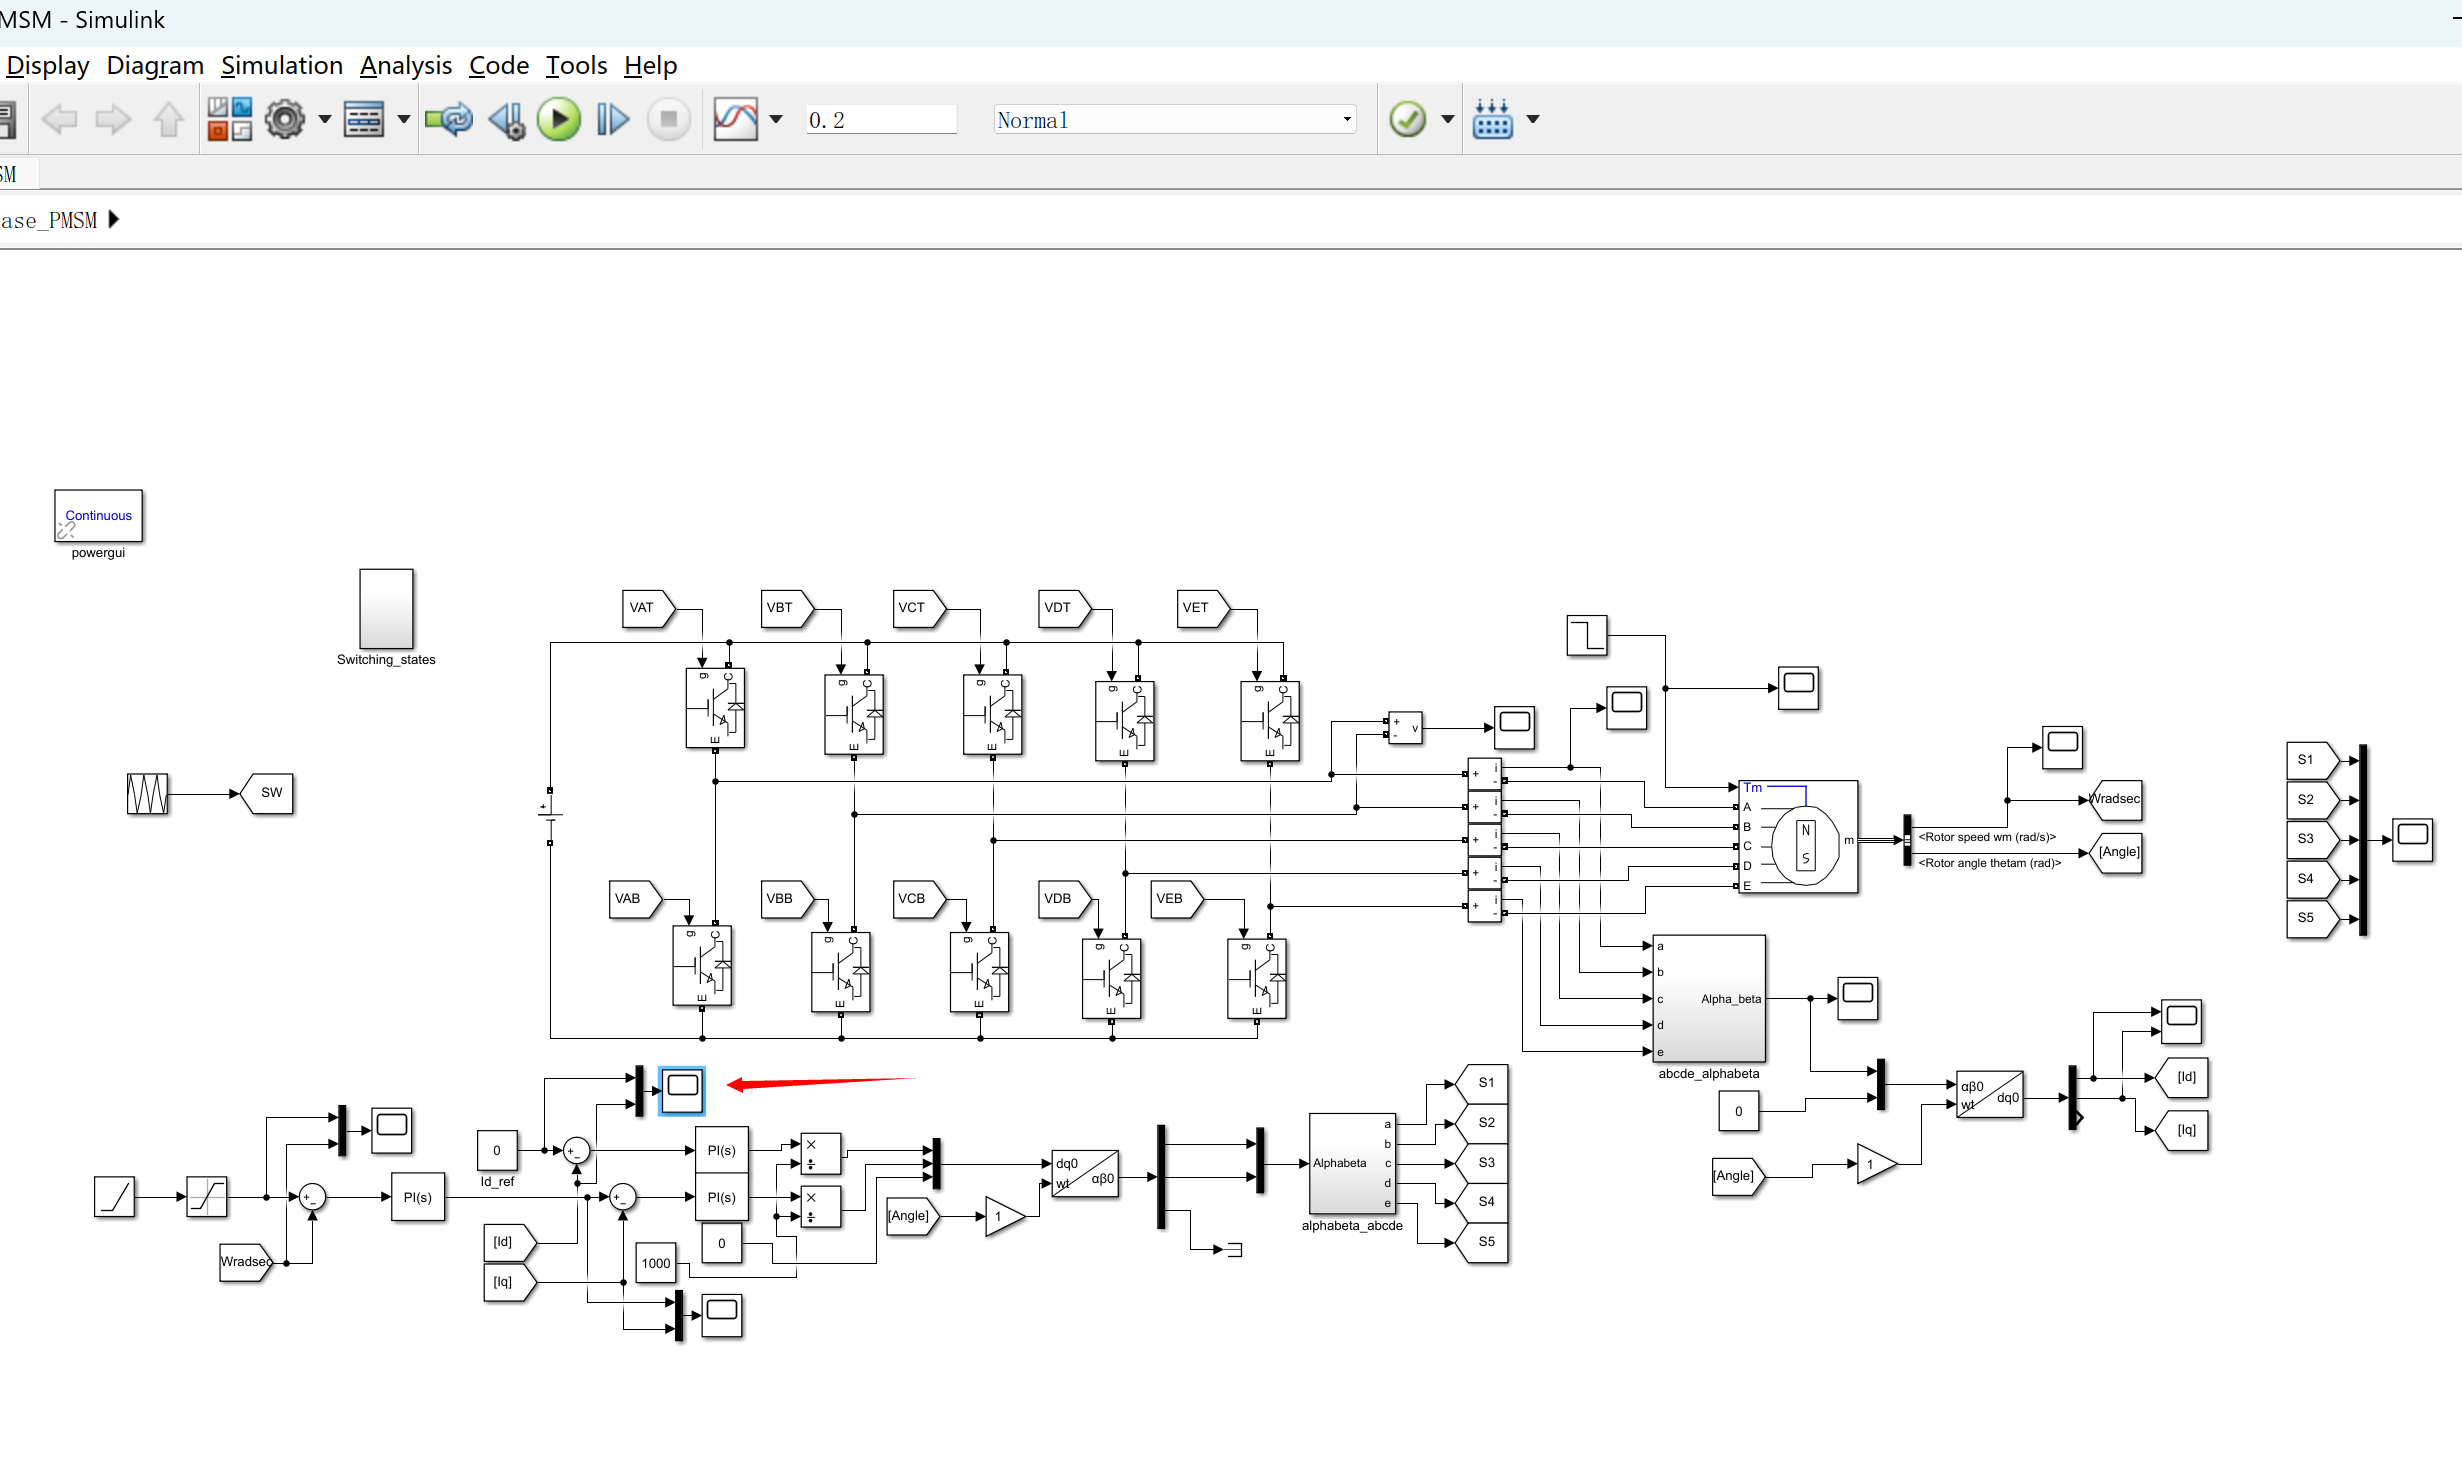Image resolution: width=2462 pixels, height=1460 pixels.
Task: Expand the simulation mode Normal dropdown
Action: pos(1347,120)
